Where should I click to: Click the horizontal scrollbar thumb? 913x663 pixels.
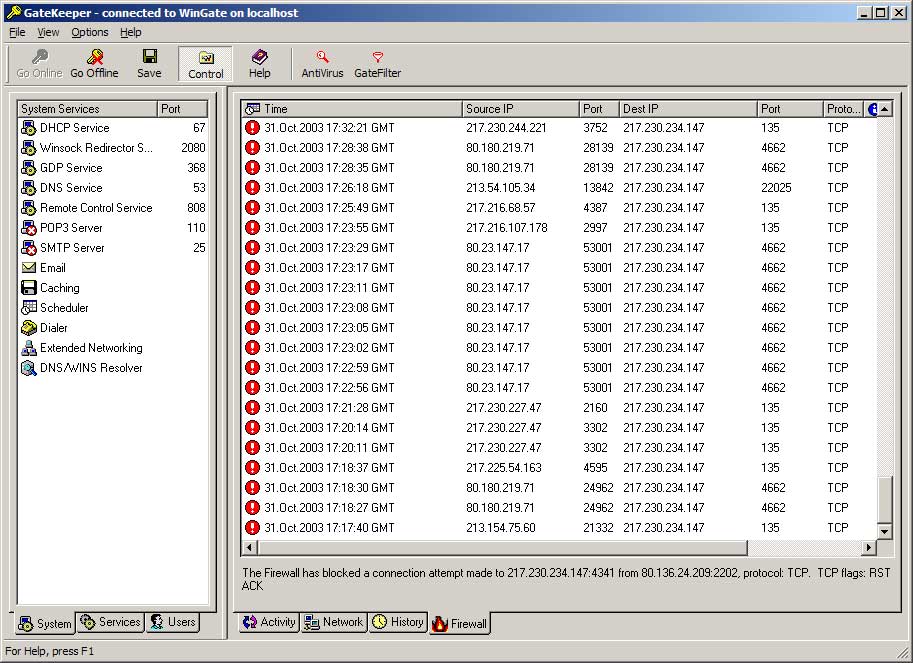coord(502,547)
